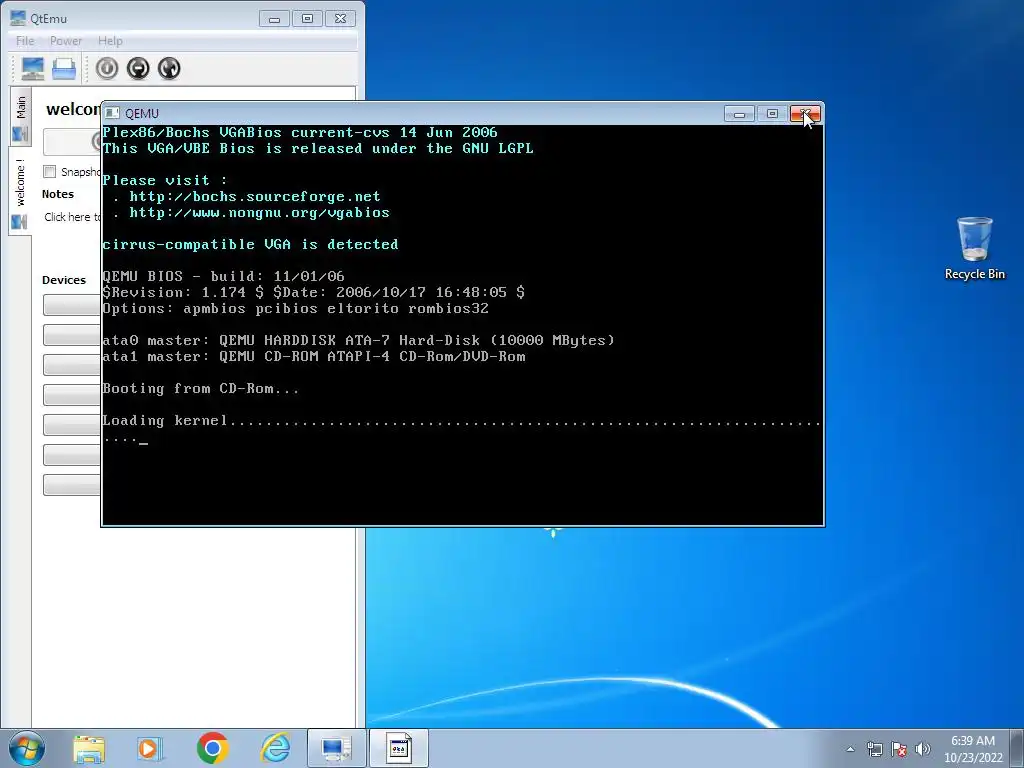Switch to the Main vertical tab
1024x768 pixels.
[20, 116]
